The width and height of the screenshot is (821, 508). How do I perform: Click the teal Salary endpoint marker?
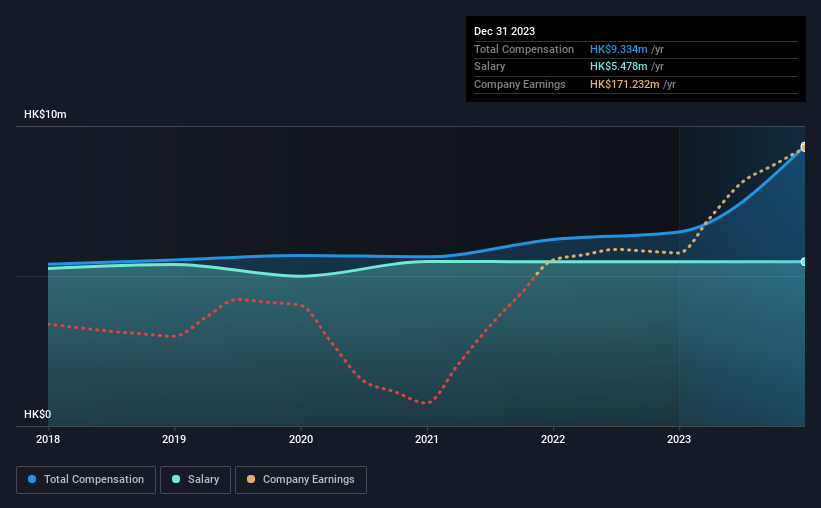click(x=803, y=261)
